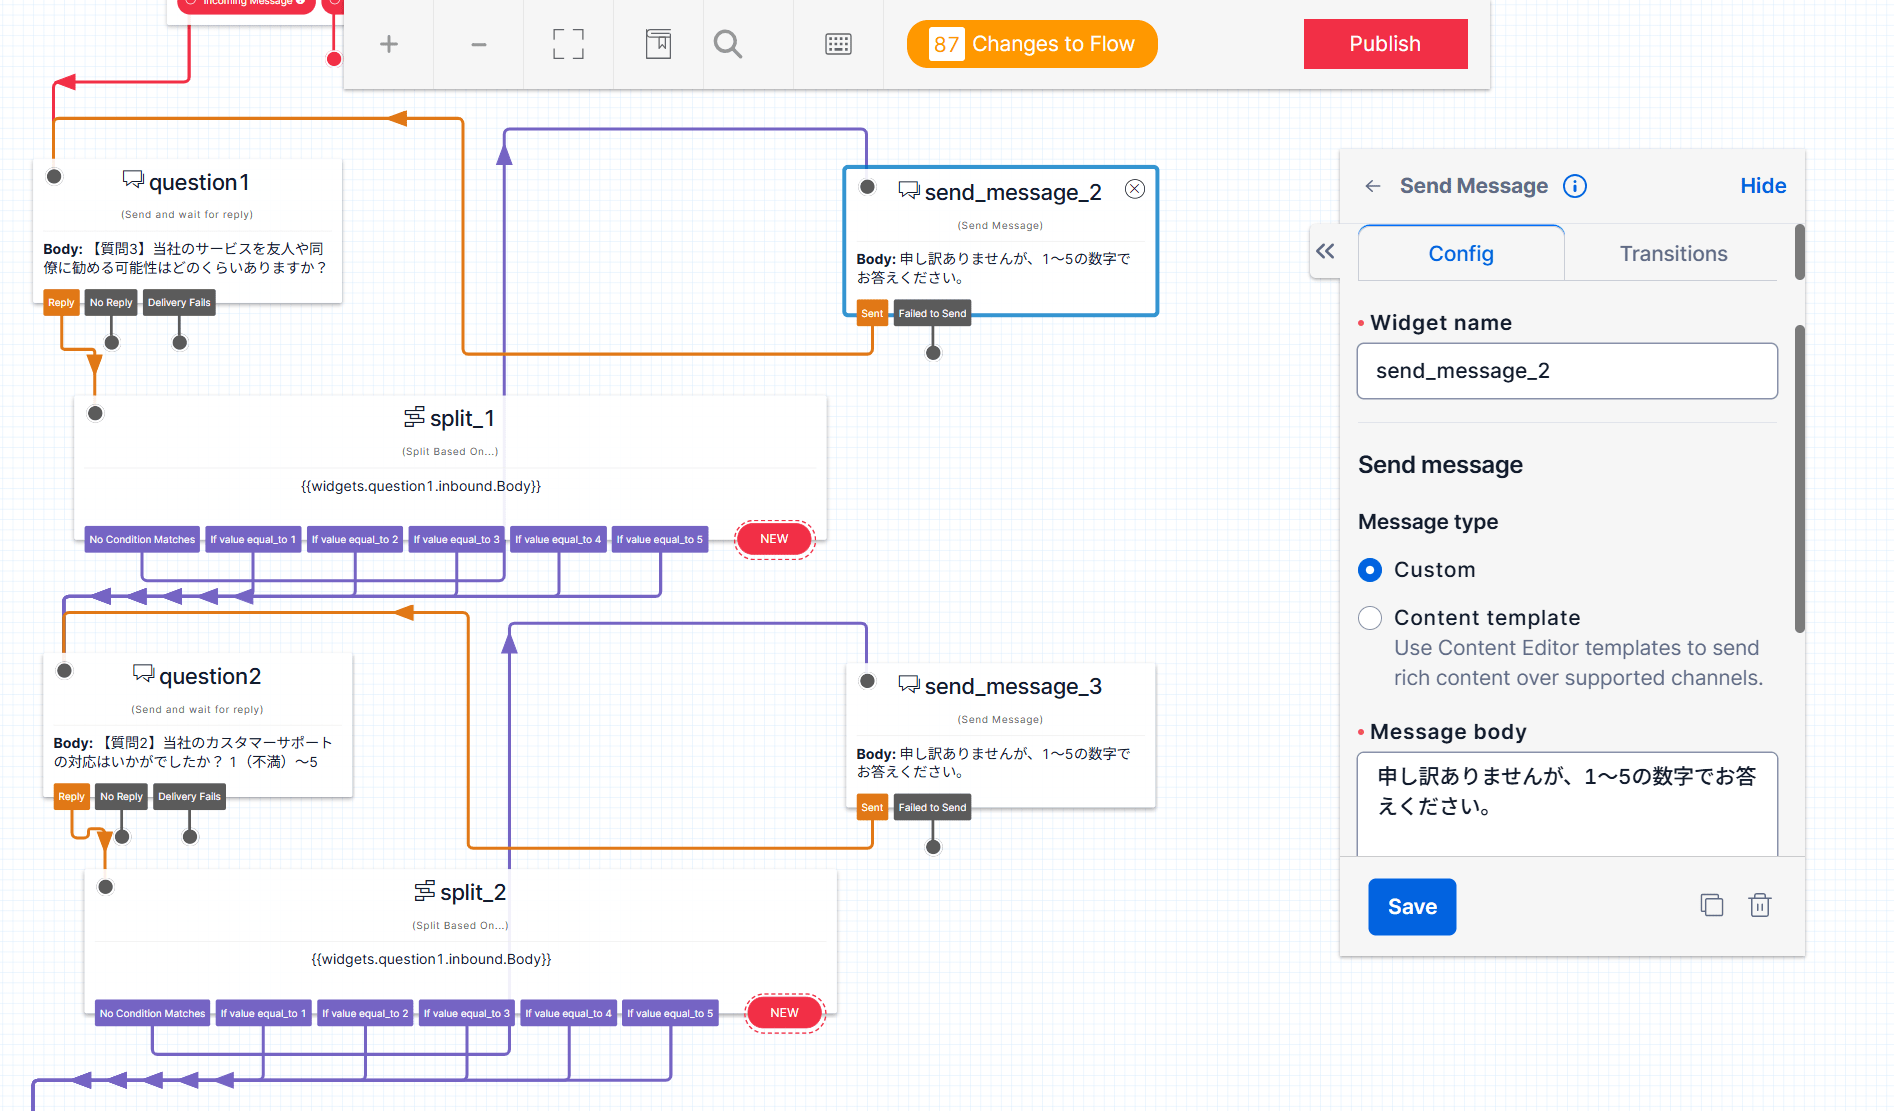
Task: Click send_message_2 input connector dot
Action: [x=868, y=187]
